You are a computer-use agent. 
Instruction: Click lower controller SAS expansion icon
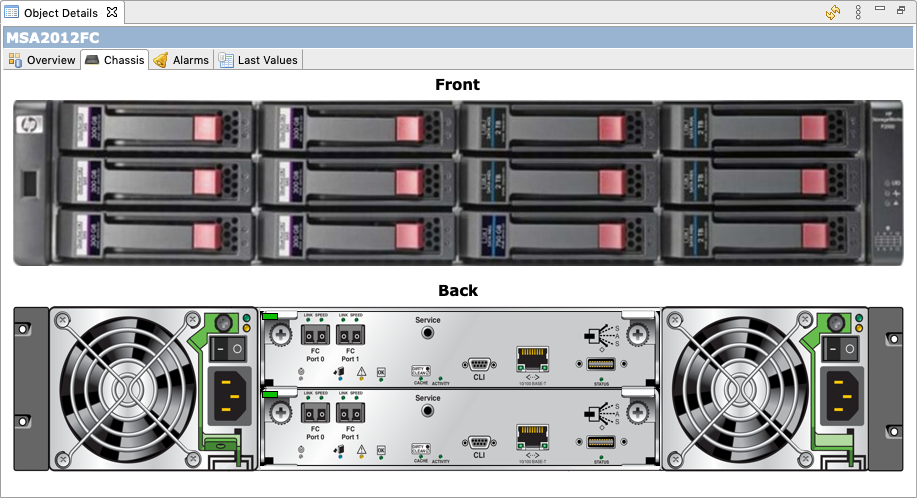(602, 414)
